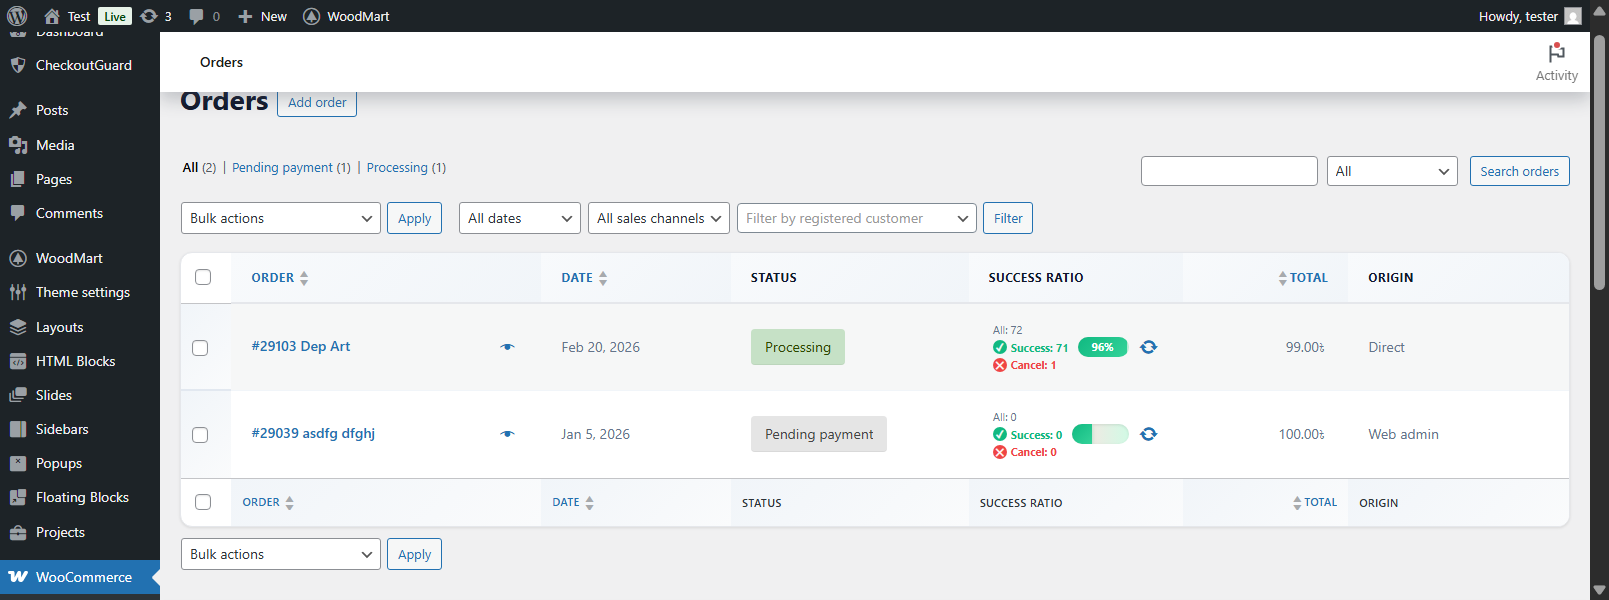Preview order #29103 with eye icon

click(x=507, y=347)
